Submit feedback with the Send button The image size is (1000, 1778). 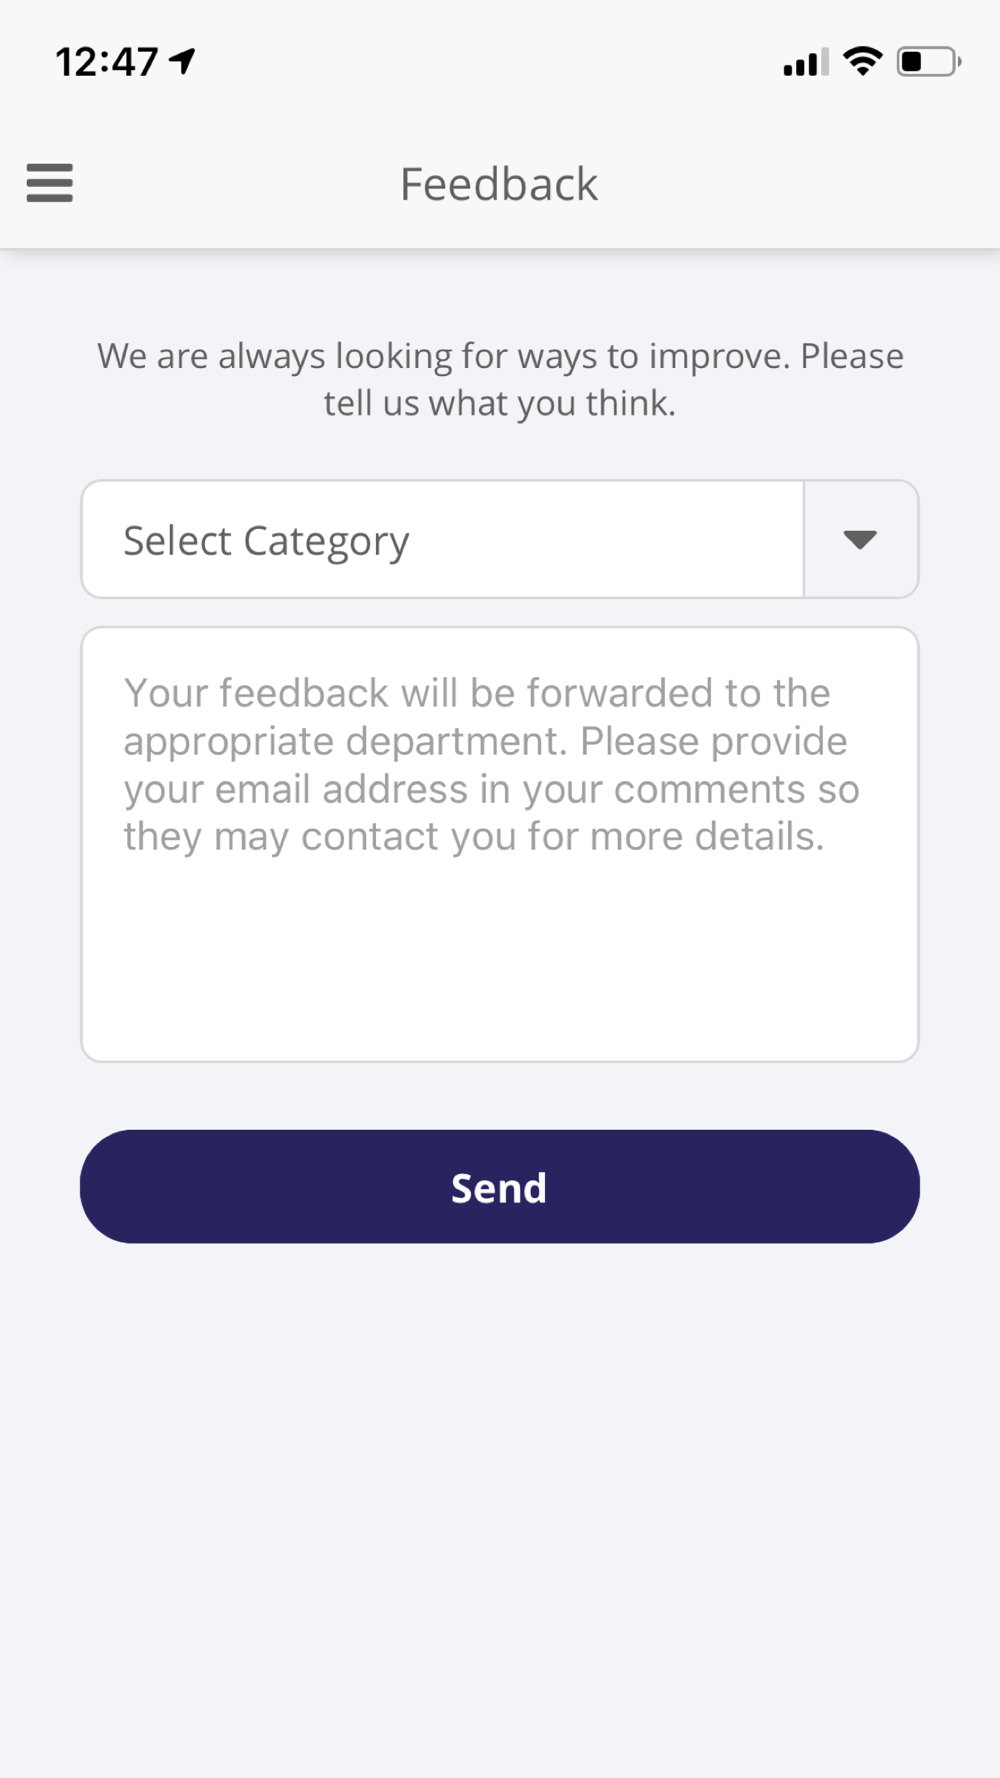coord(500,1187)
